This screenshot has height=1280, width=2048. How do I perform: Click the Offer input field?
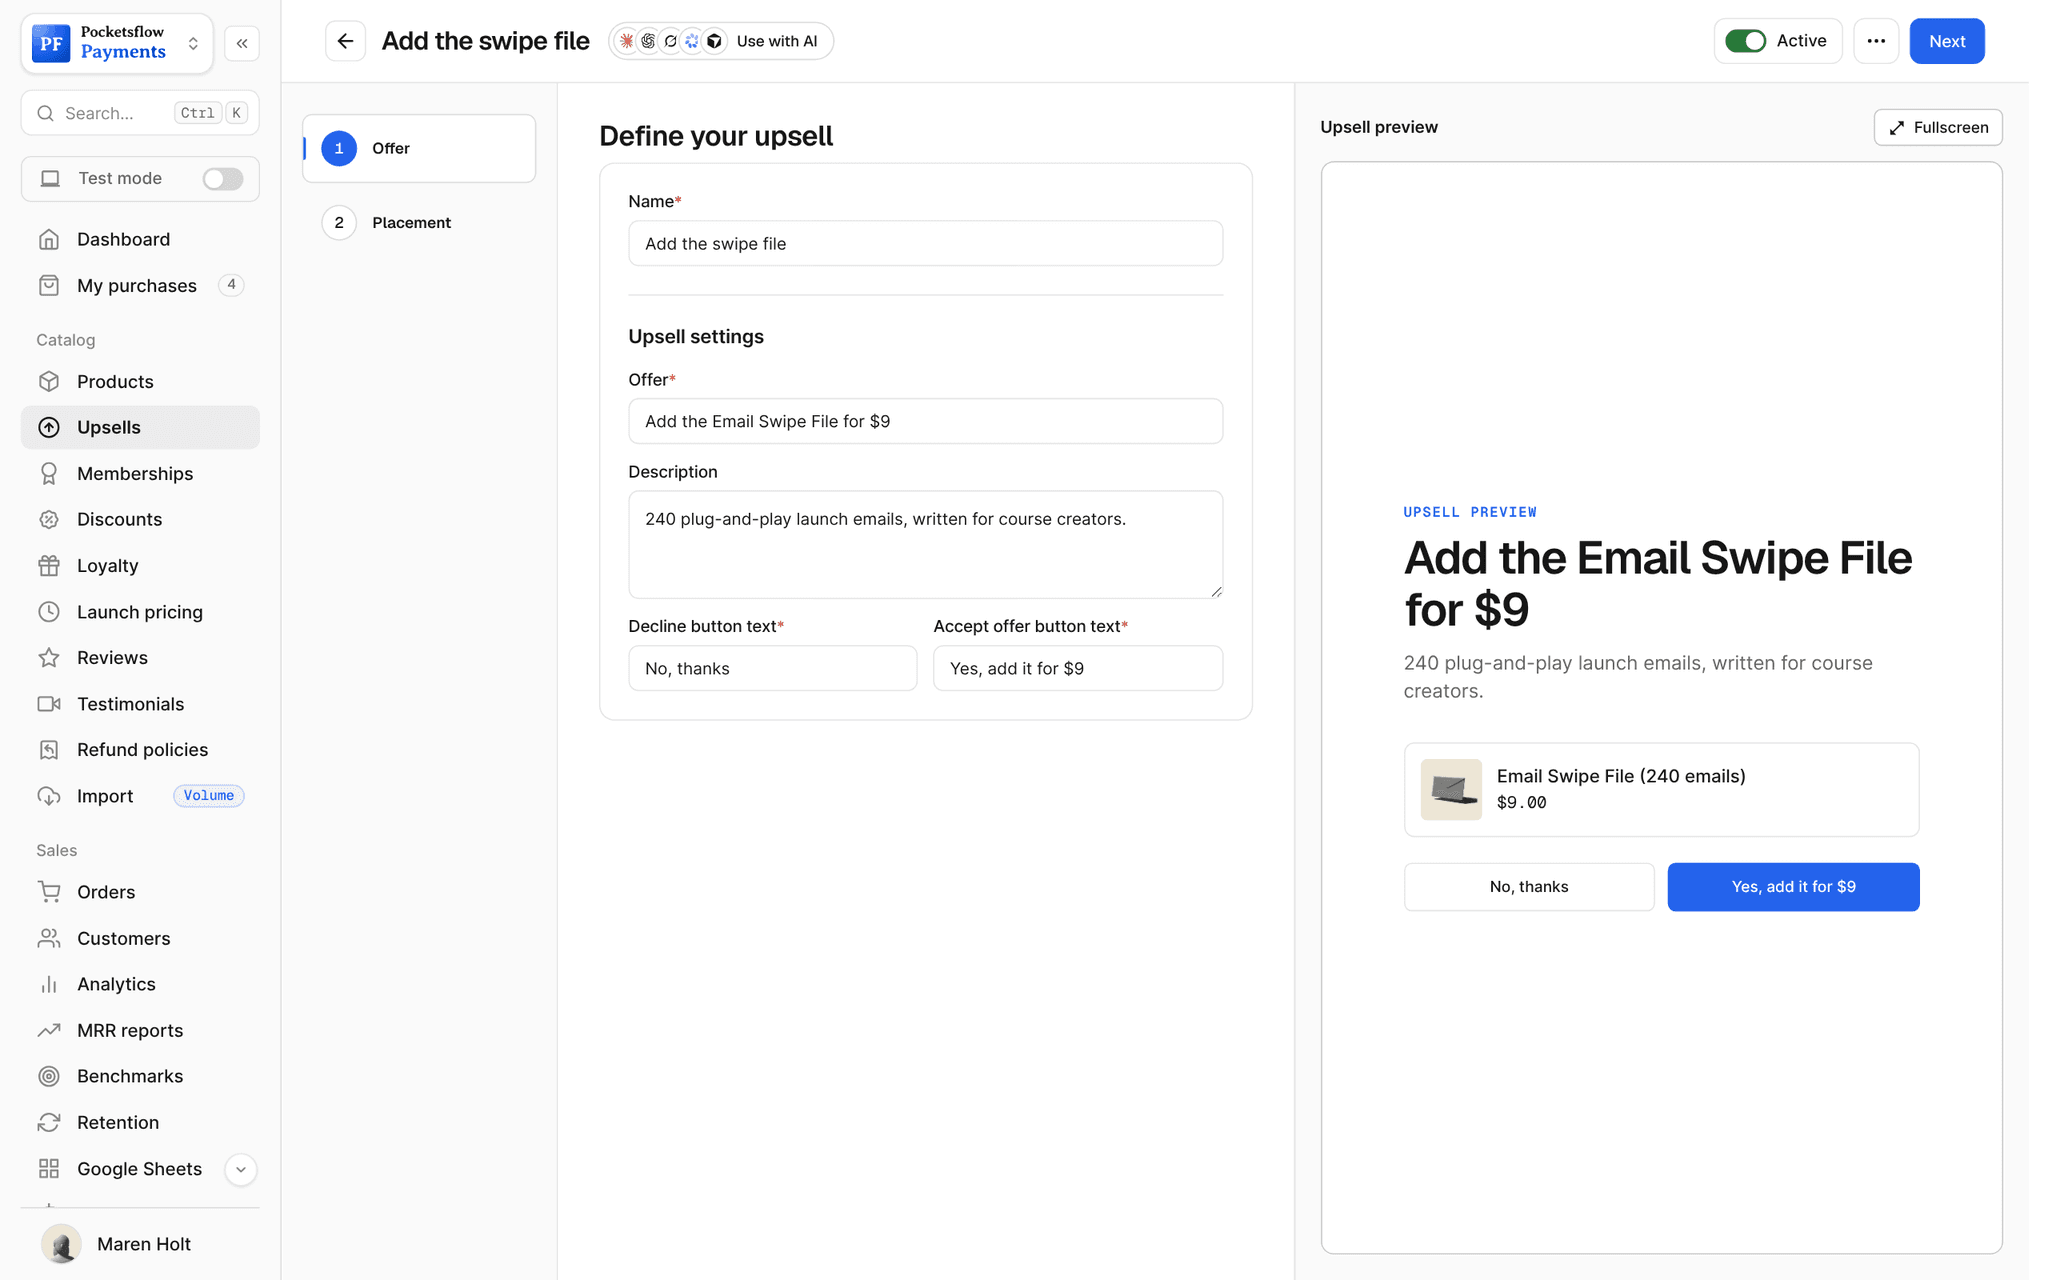[x=925, y=421]
